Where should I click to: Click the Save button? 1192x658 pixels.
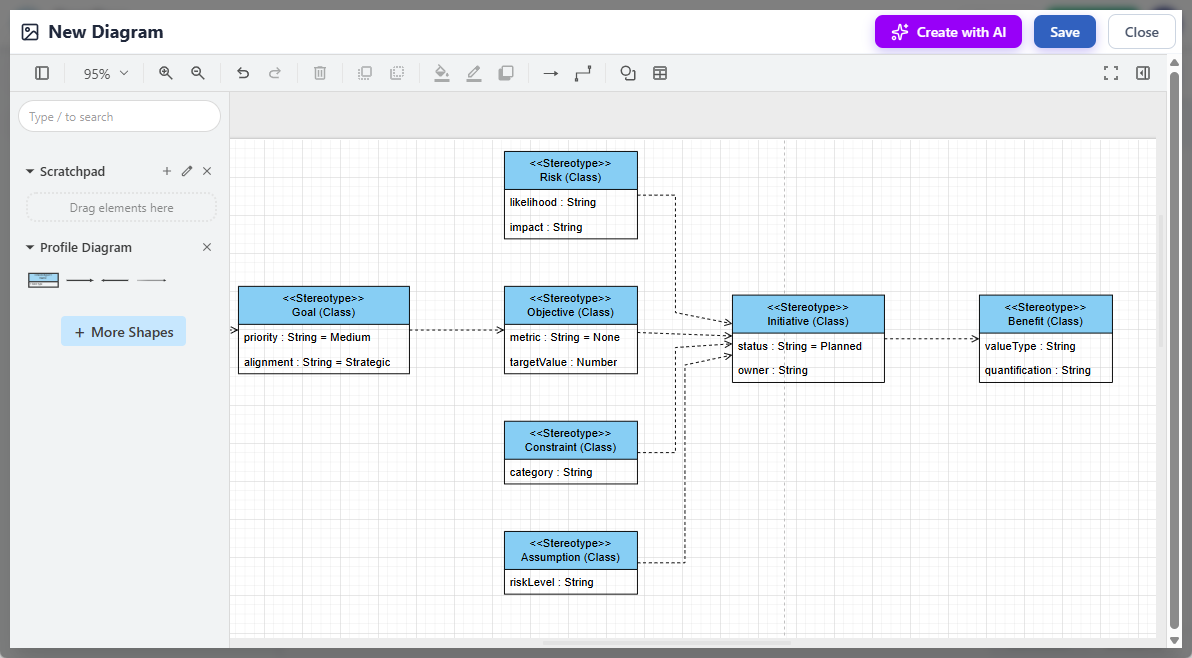click(x=1064, y=31)
